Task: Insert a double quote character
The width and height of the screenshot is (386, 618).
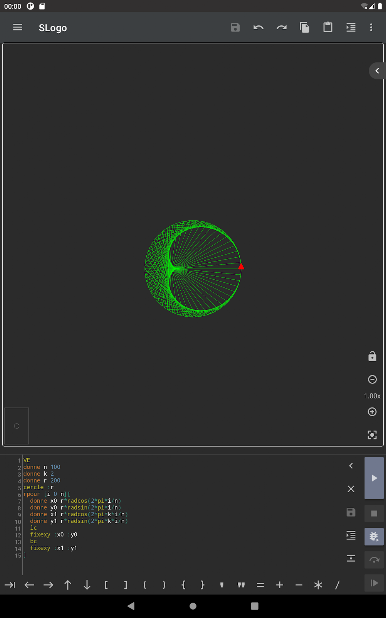Action: coord(241,585)
